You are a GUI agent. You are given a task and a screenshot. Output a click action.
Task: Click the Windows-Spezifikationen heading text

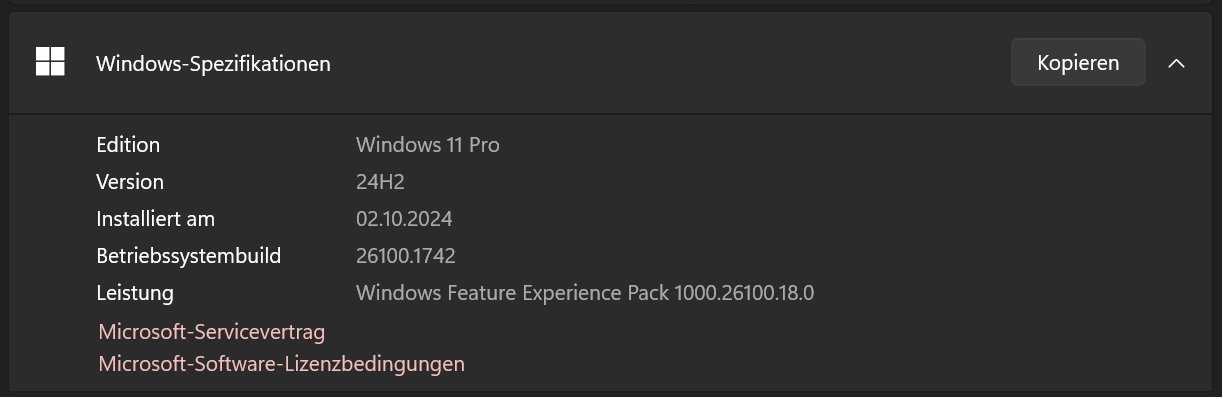[213, 63]
